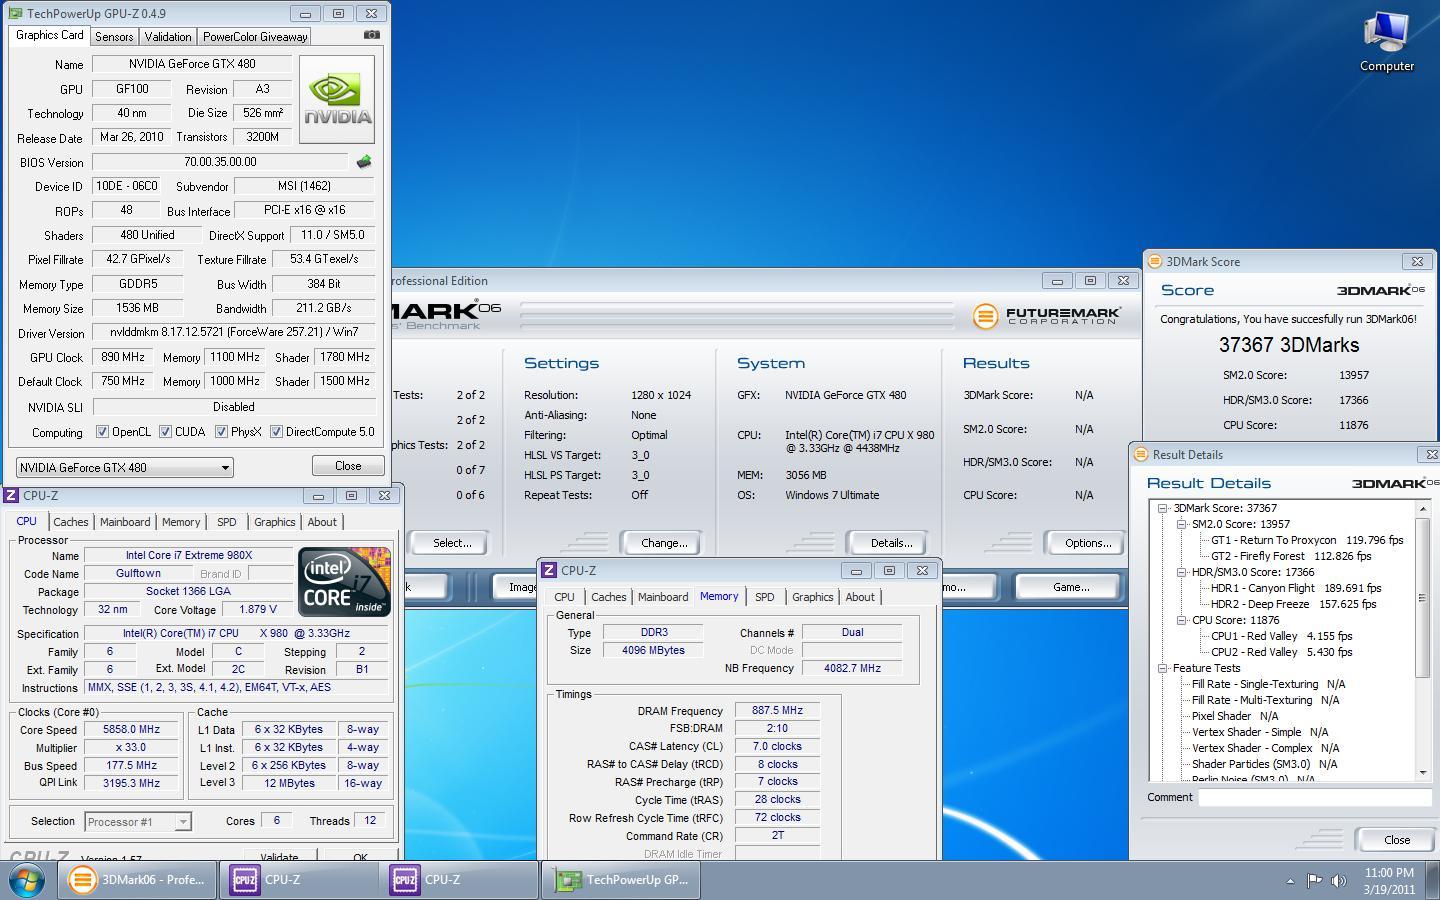The height and width of the screenshot is (900, 1440).
Task: Click the results Options... button
Action: (x=1088, y=543)
